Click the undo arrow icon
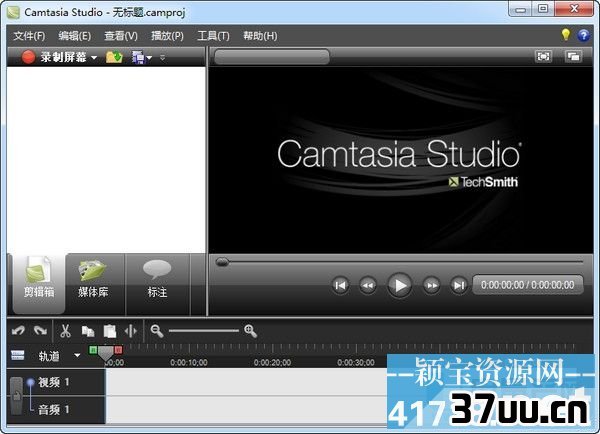Screen dimensions: 600x434 (x=18, y=331)
